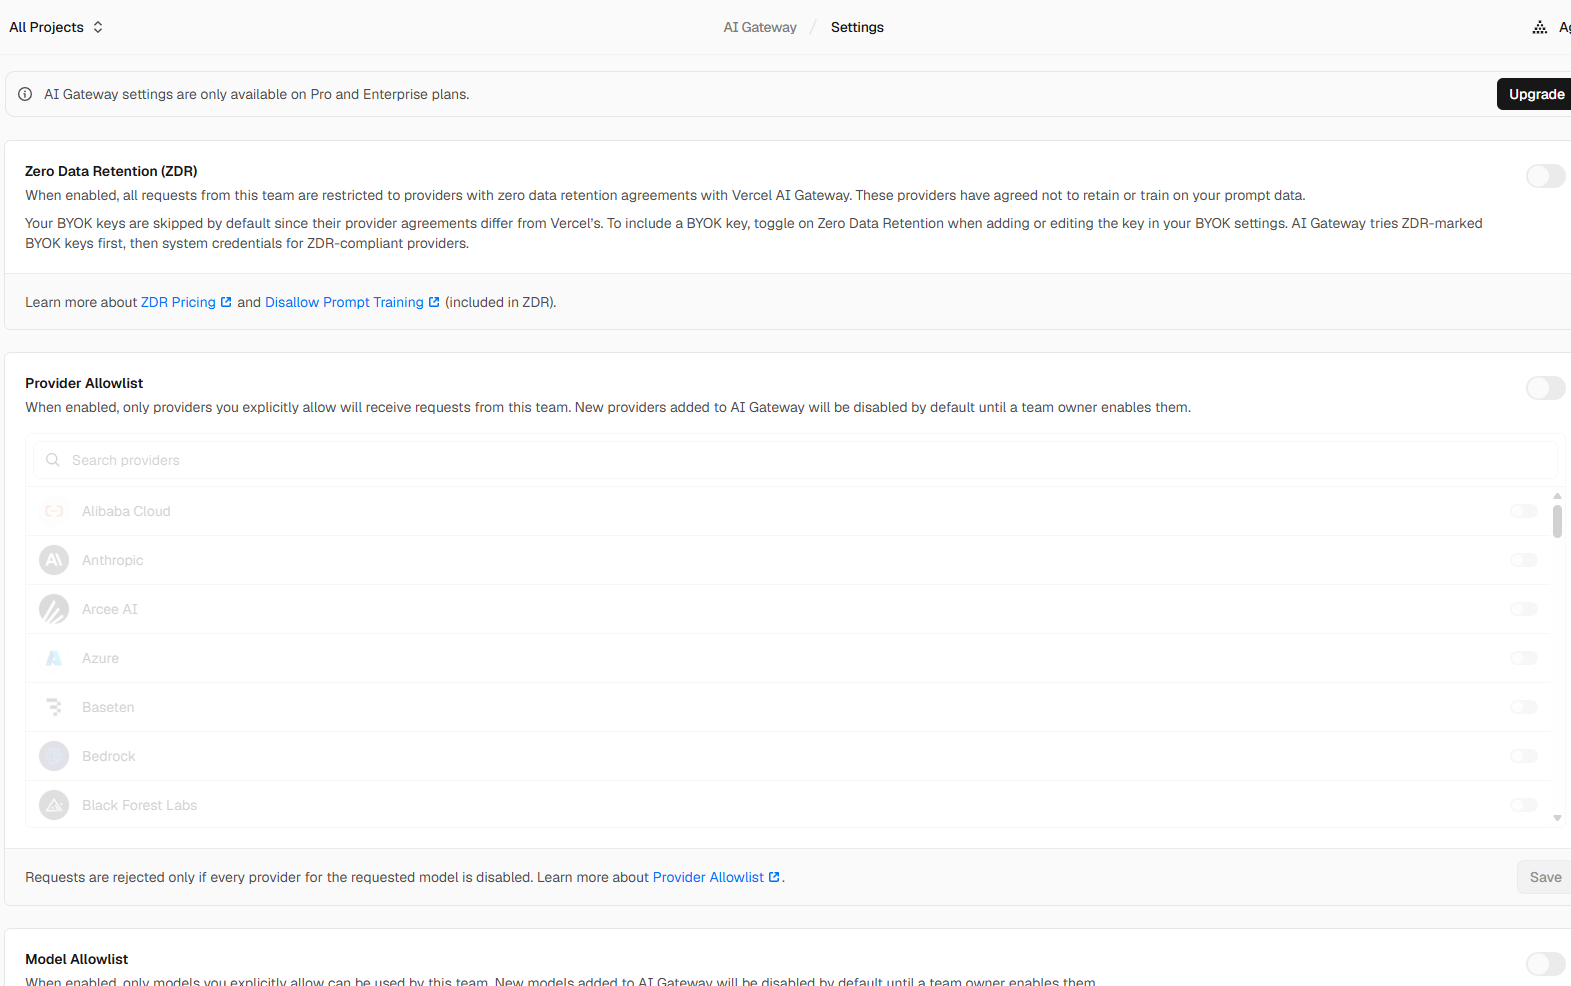The height and width of the screenshot is (986, 1571).
Task: Toggle the Arcee AI provider switch
Action: pos(1524,609)
